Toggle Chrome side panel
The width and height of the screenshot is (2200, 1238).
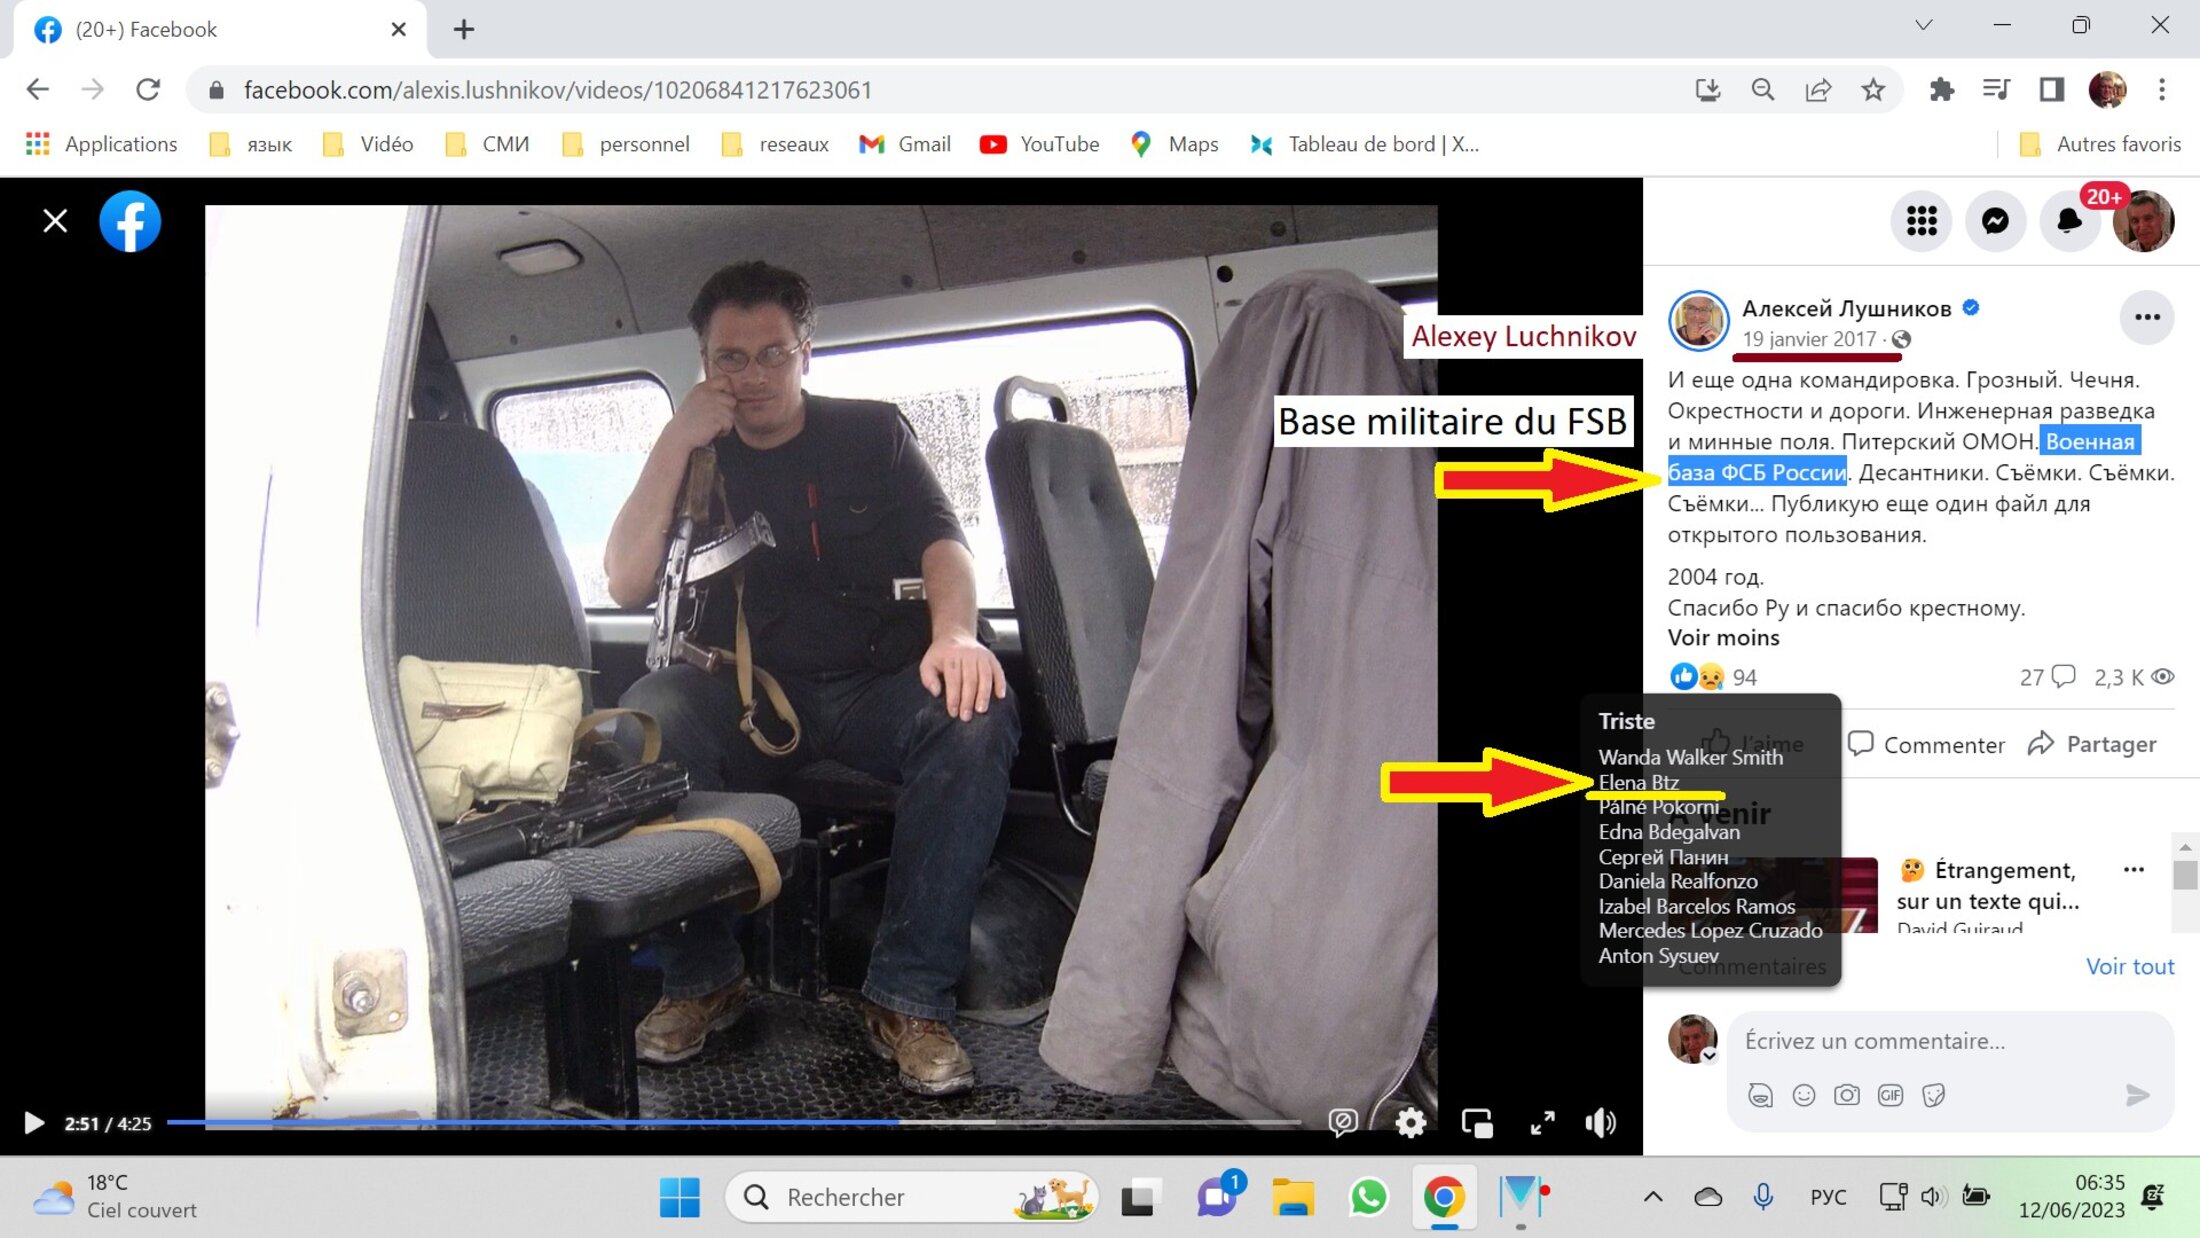point(2051,90)
